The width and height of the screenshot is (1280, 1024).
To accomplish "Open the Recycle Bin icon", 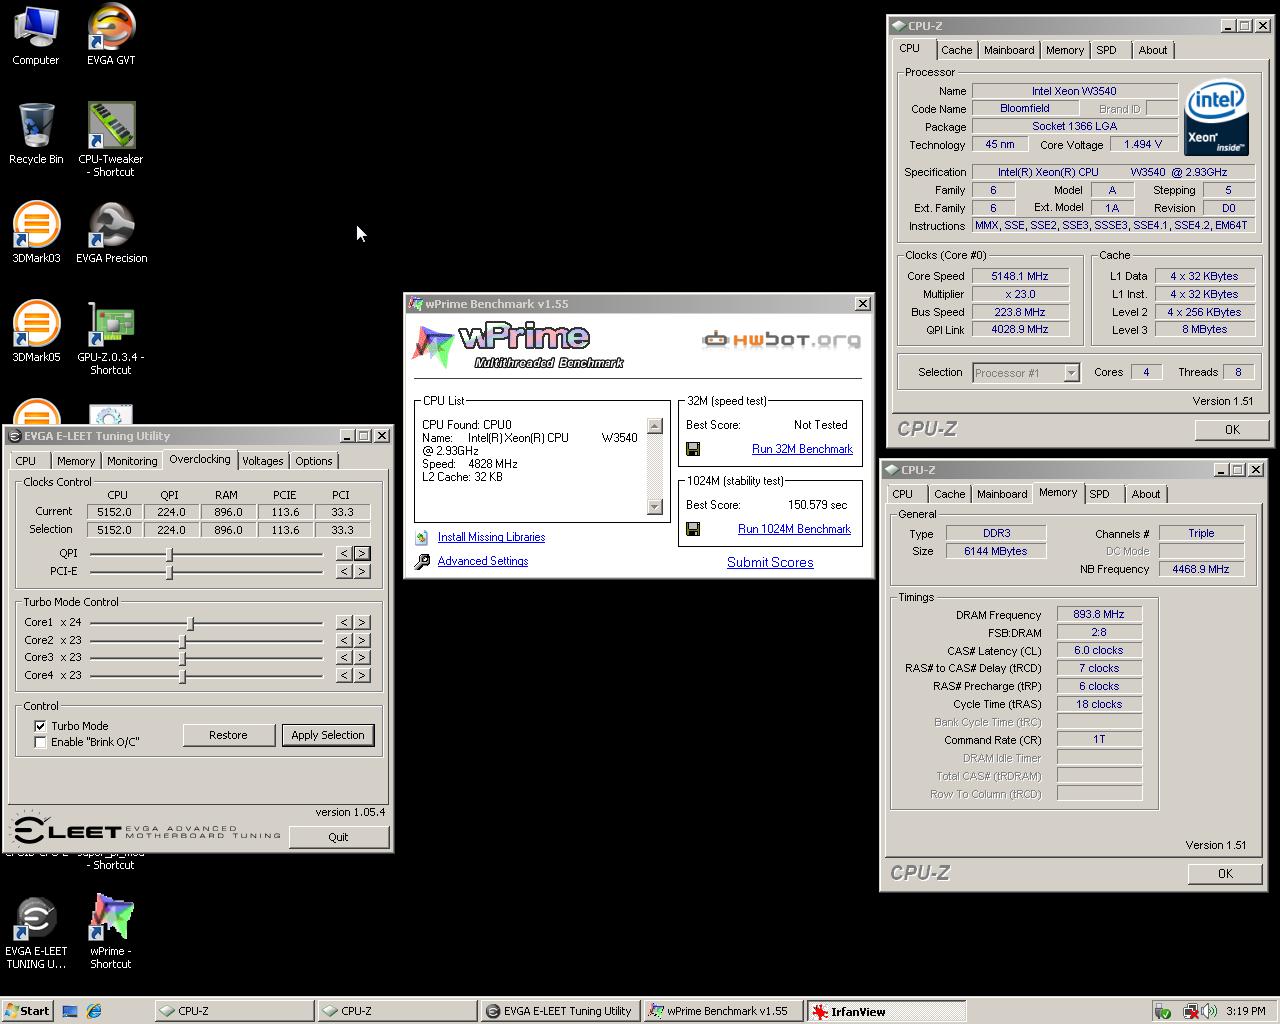I will pos(35,134).
